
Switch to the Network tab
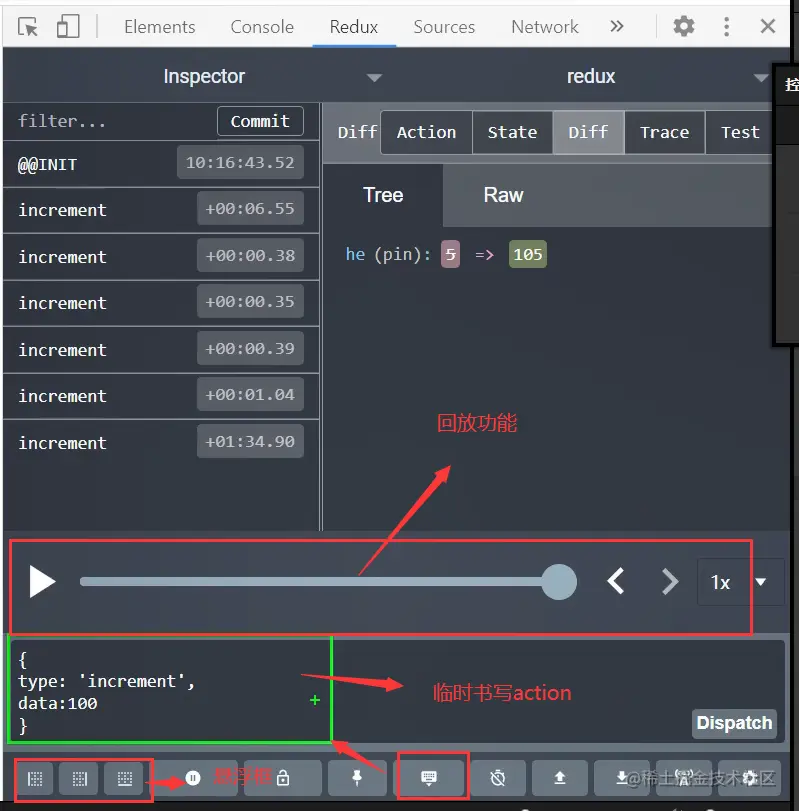(x=545, y=27)
